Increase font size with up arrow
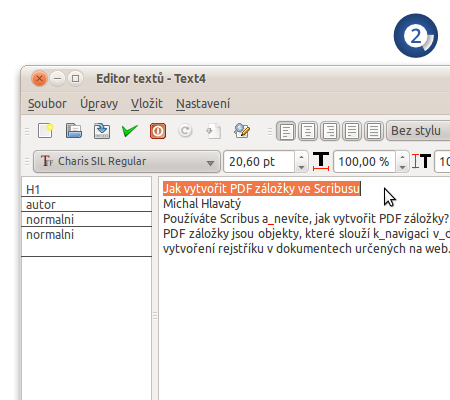The width and height of the screenshot is (450, 400). [302, 157]
